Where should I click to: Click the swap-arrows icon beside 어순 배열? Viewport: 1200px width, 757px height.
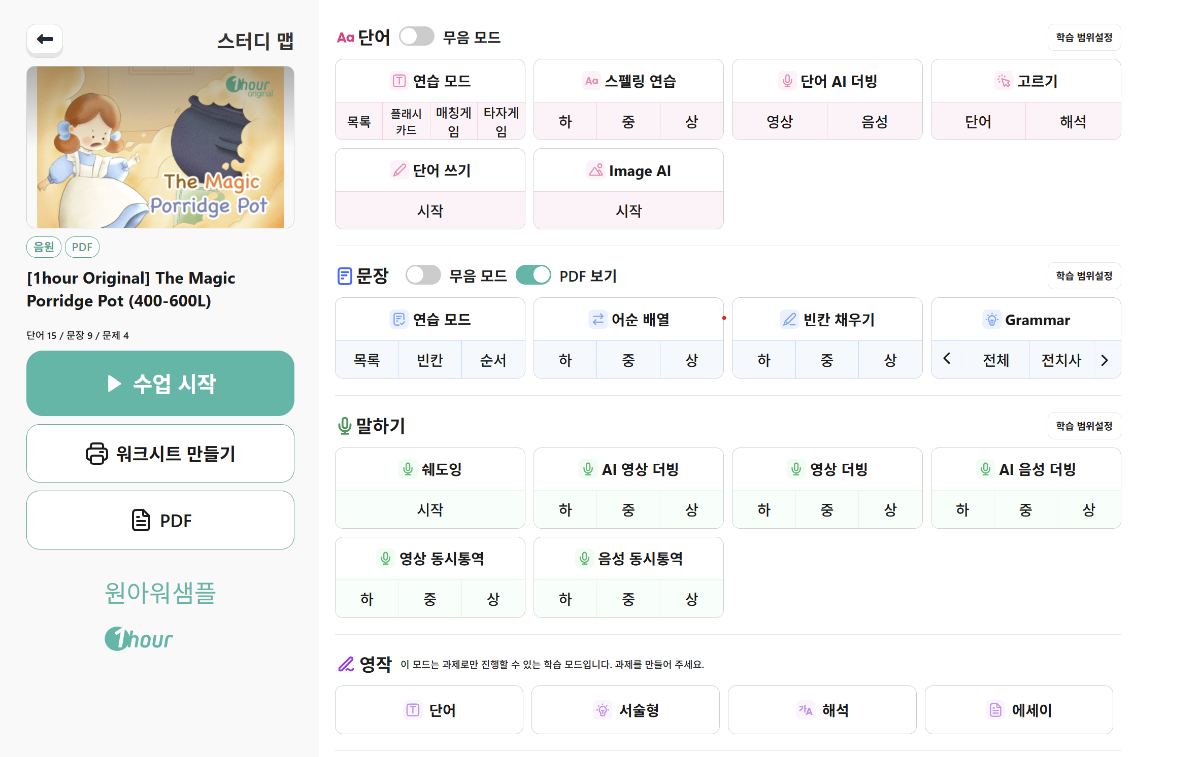click(x=598, y=320)
